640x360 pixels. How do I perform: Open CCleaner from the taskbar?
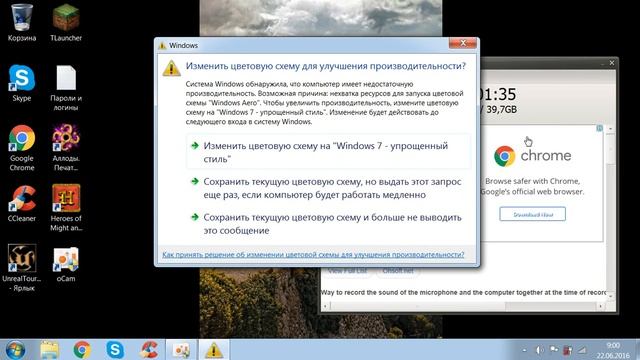tap(149, 350)
